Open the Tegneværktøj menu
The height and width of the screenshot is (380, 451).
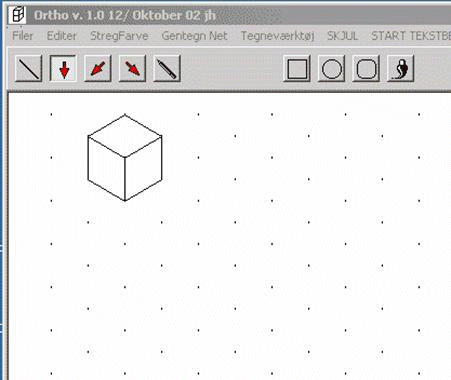[277, 36]
